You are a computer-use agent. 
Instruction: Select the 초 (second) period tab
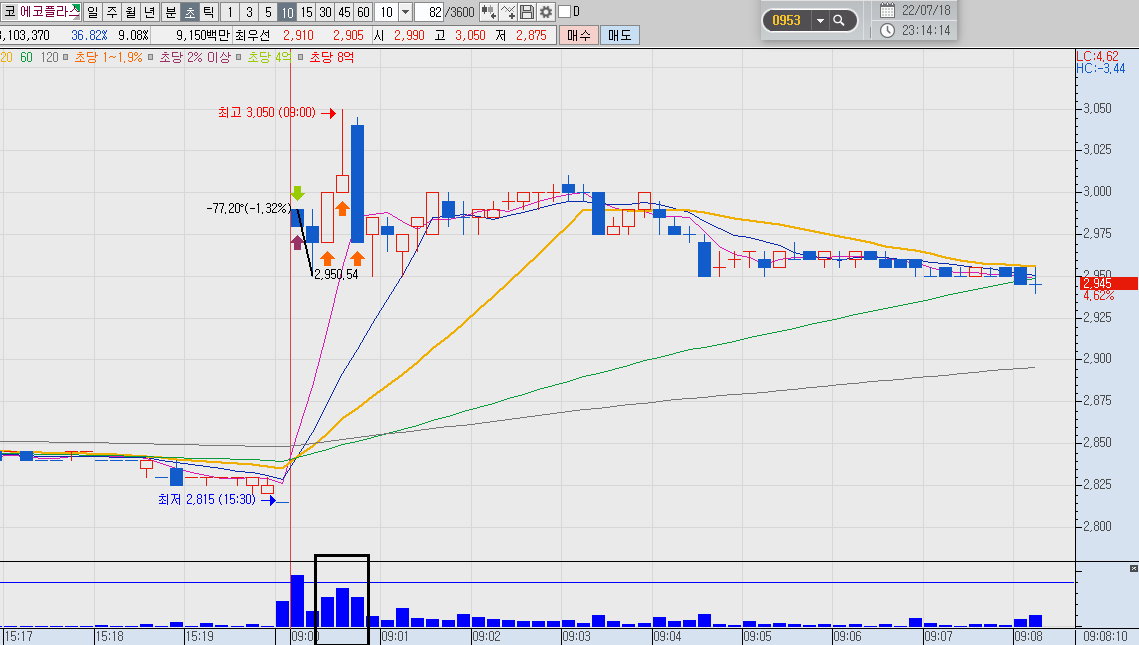click(189, 12)
